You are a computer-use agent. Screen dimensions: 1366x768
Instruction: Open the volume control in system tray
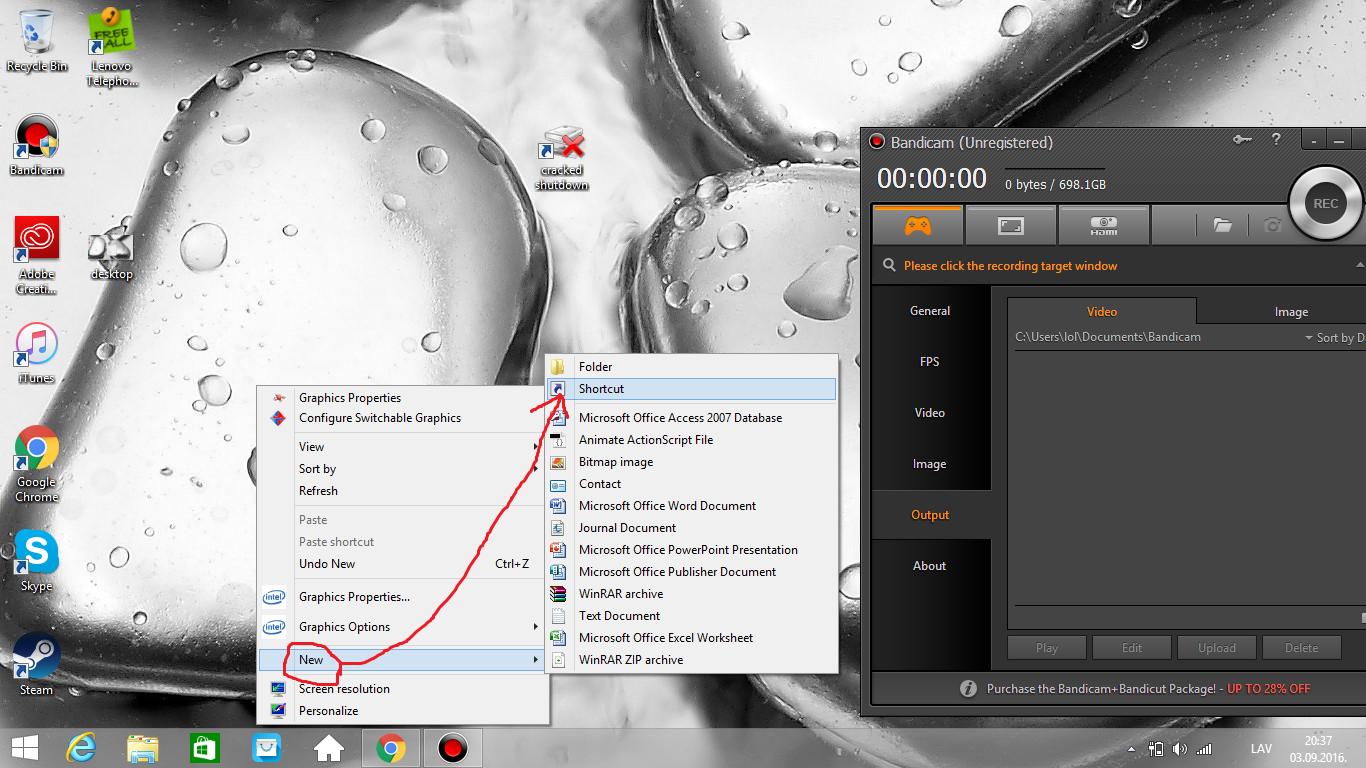(x=1180, y=749)
